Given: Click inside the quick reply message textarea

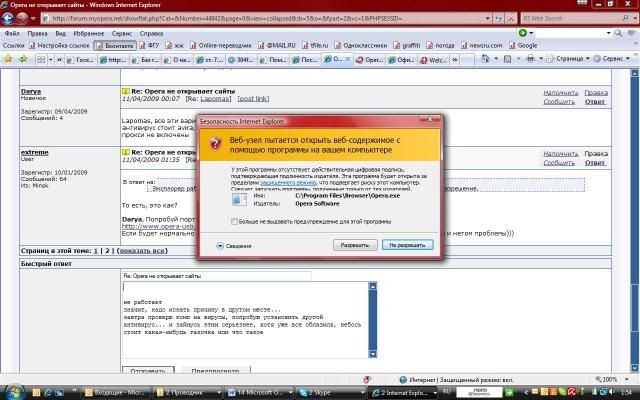Looking at the screenshot, I should (x=245, y=320).
